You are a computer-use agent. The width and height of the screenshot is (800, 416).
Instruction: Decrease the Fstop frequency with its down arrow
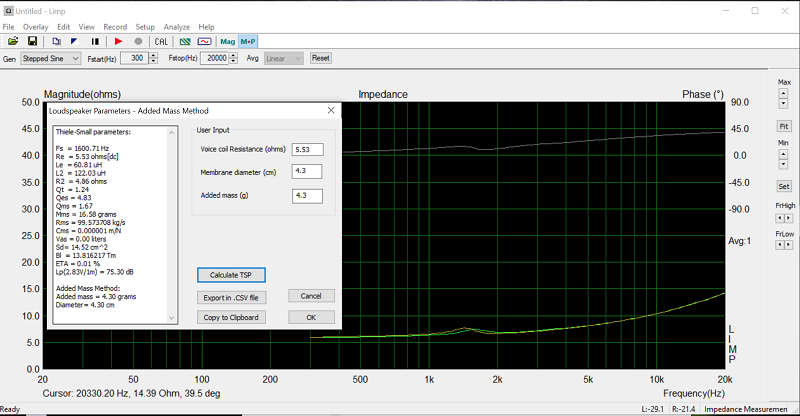[233, 61]
